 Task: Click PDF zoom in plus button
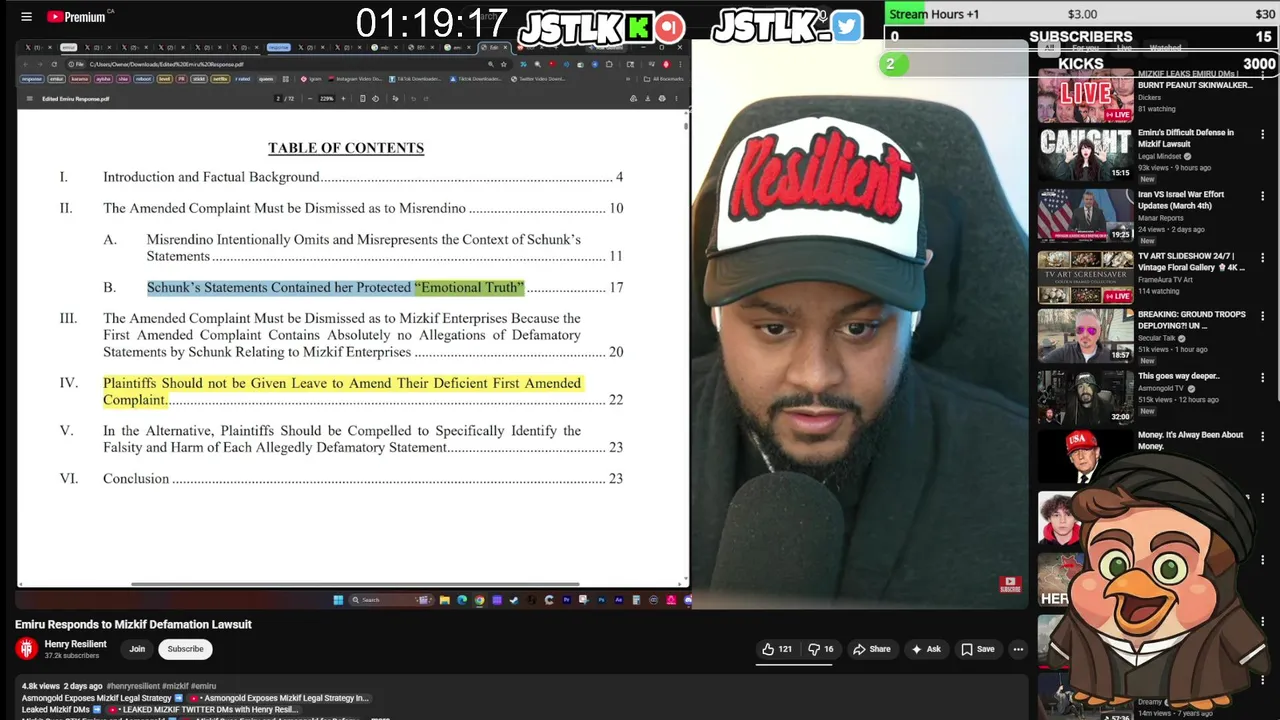[343, 98]
